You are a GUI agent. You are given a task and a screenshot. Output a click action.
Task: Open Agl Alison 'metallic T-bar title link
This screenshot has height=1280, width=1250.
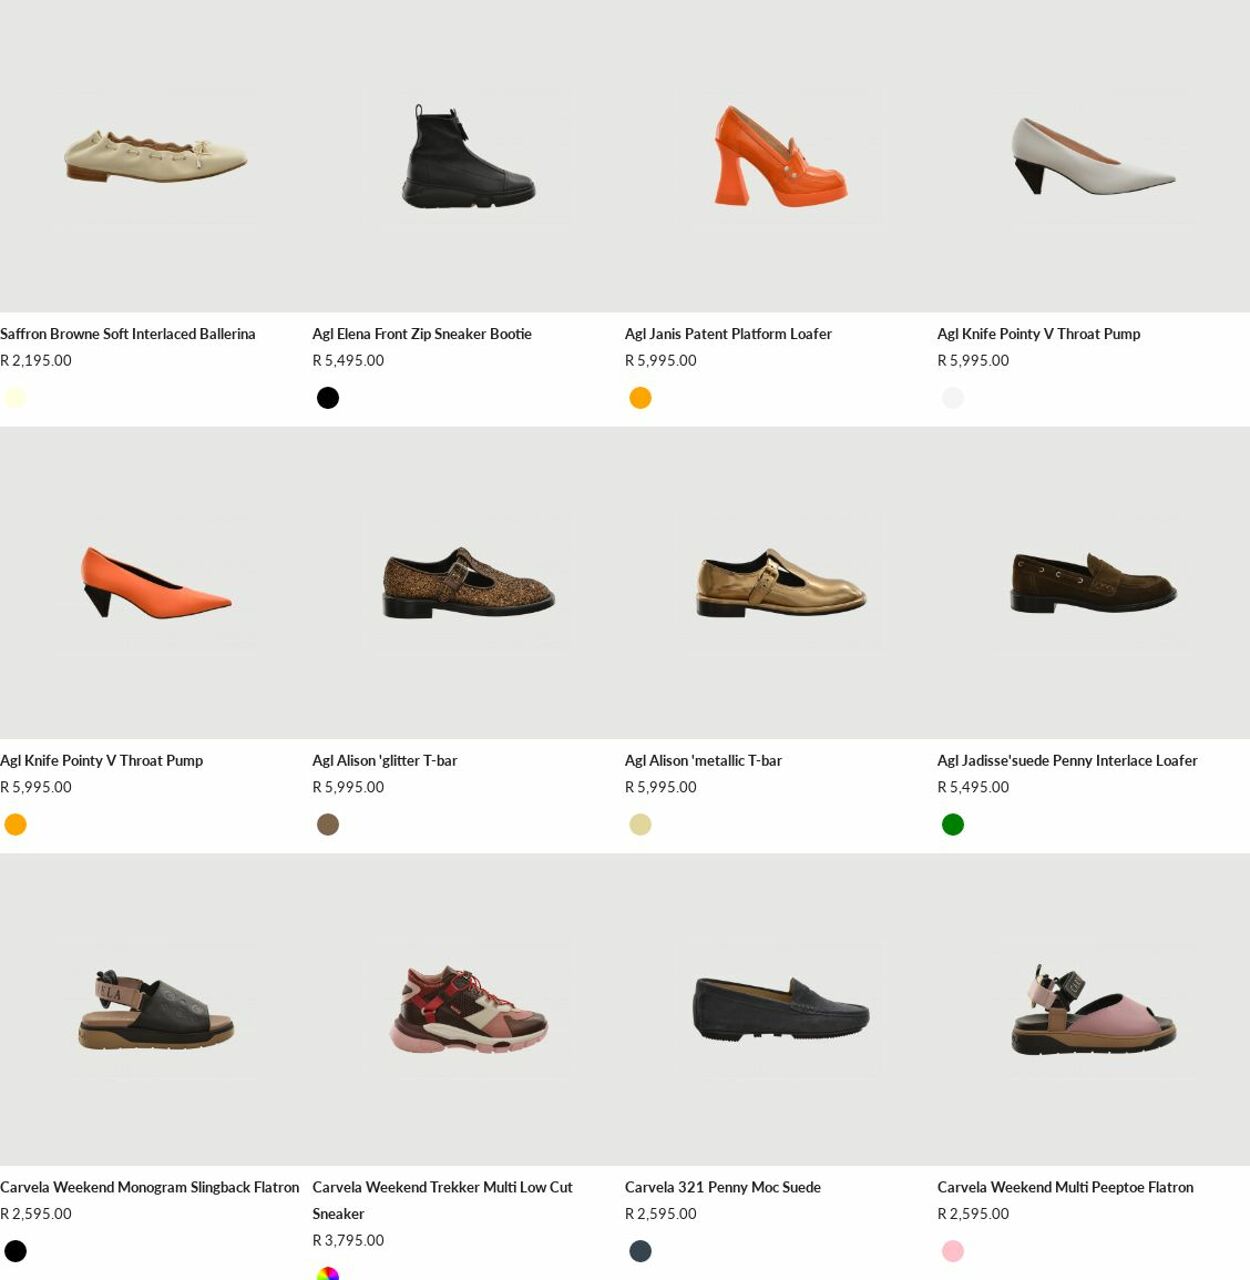[x=703, y=761]
